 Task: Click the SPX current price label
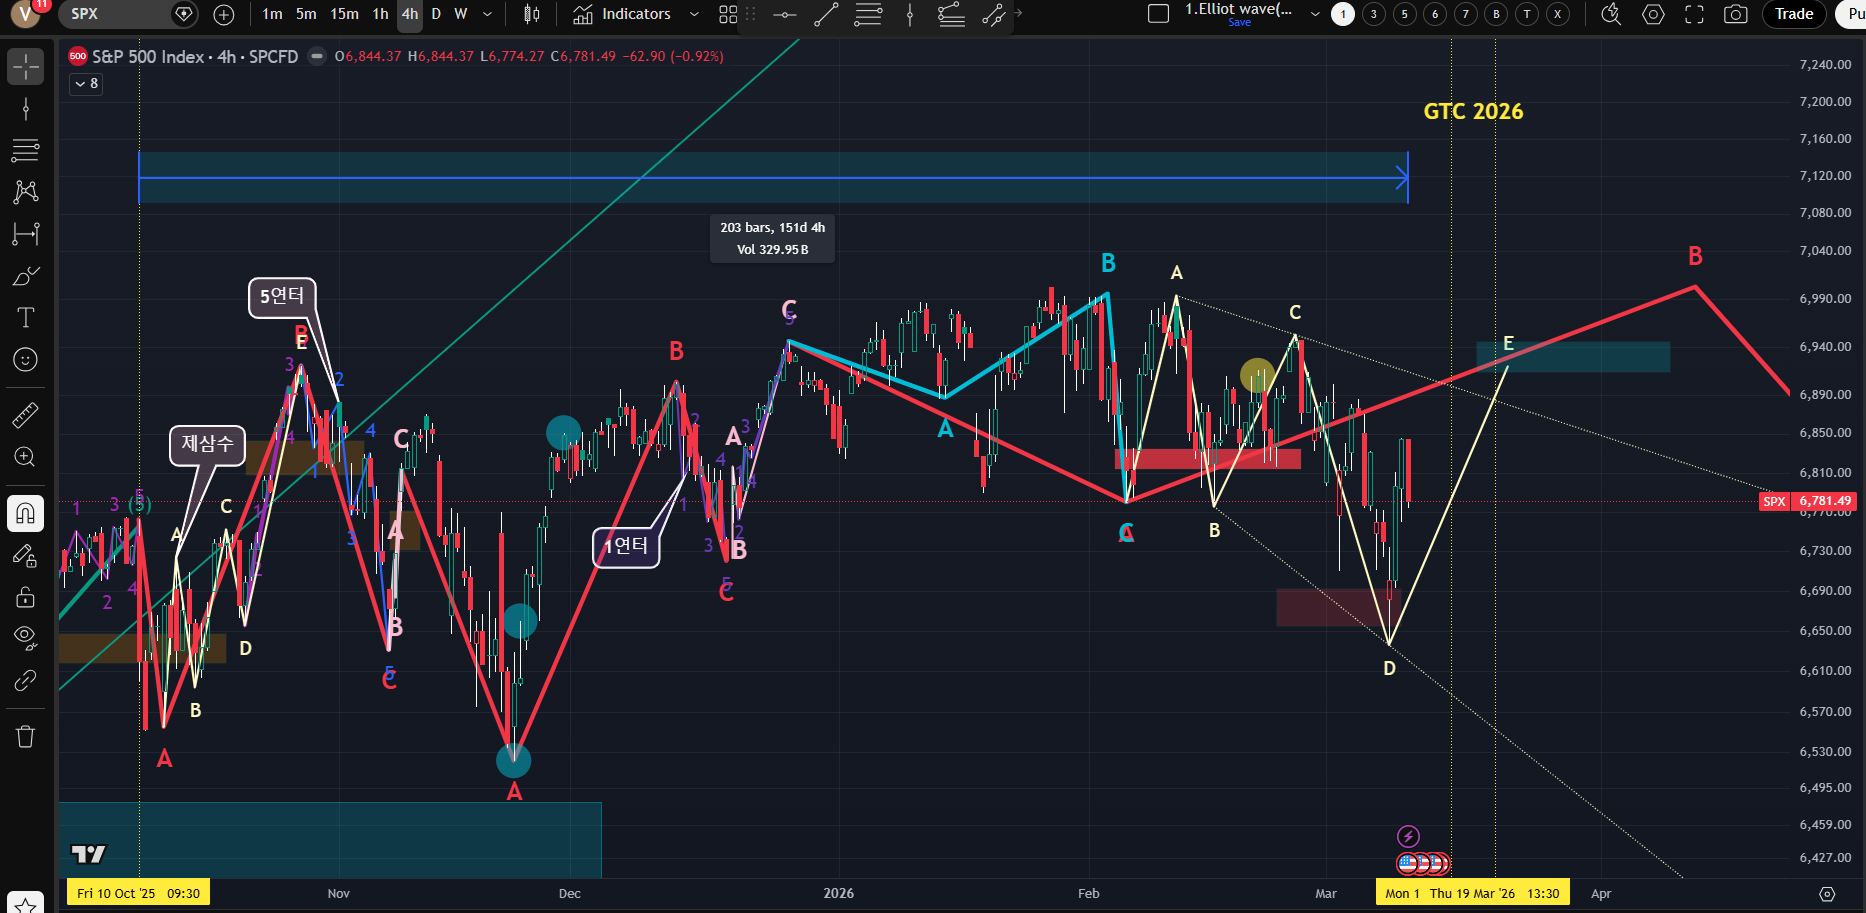tap(1808, 501)
